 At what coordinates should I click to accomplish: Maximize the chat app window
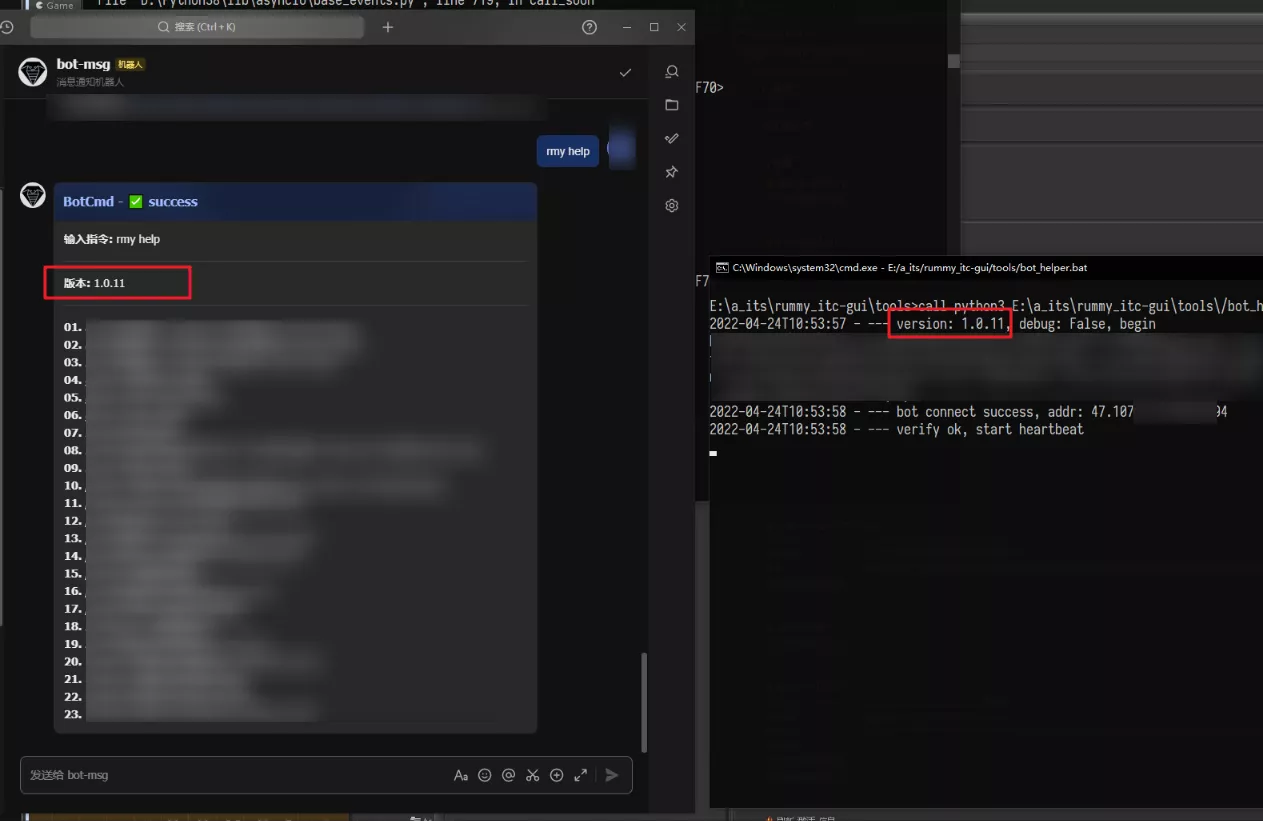654,27
